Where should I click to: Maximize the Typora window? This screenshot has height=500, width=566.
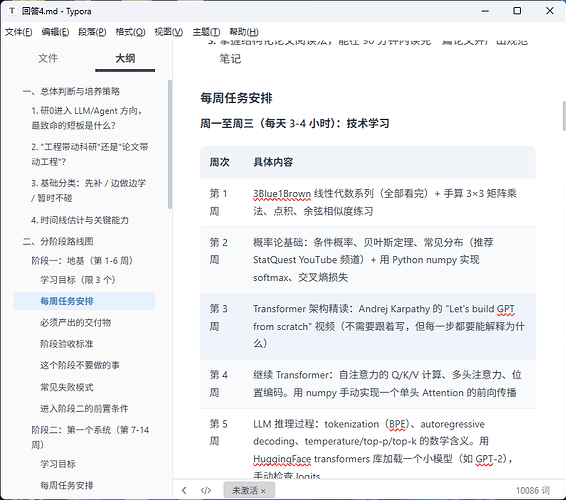click(x=517, y=11)
